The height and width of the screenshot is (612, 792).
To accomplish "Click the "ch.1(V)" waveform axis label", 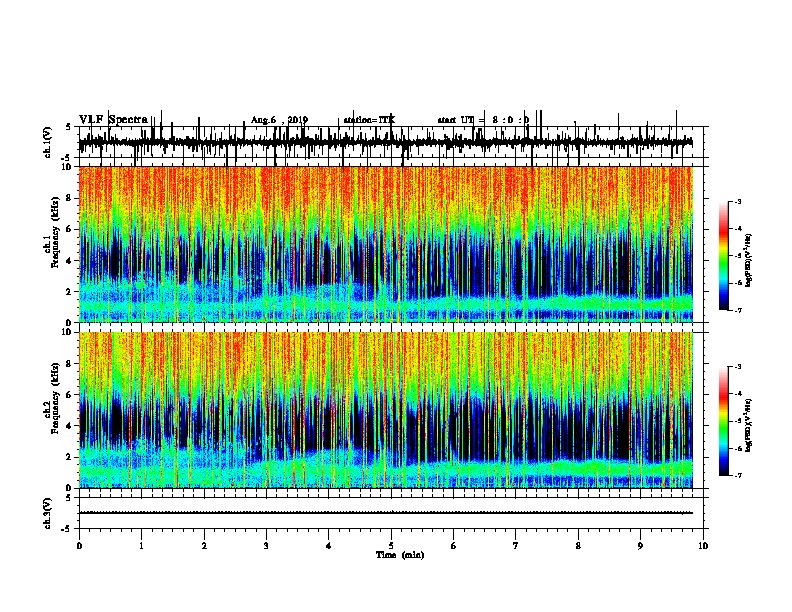I will point(47,142).
